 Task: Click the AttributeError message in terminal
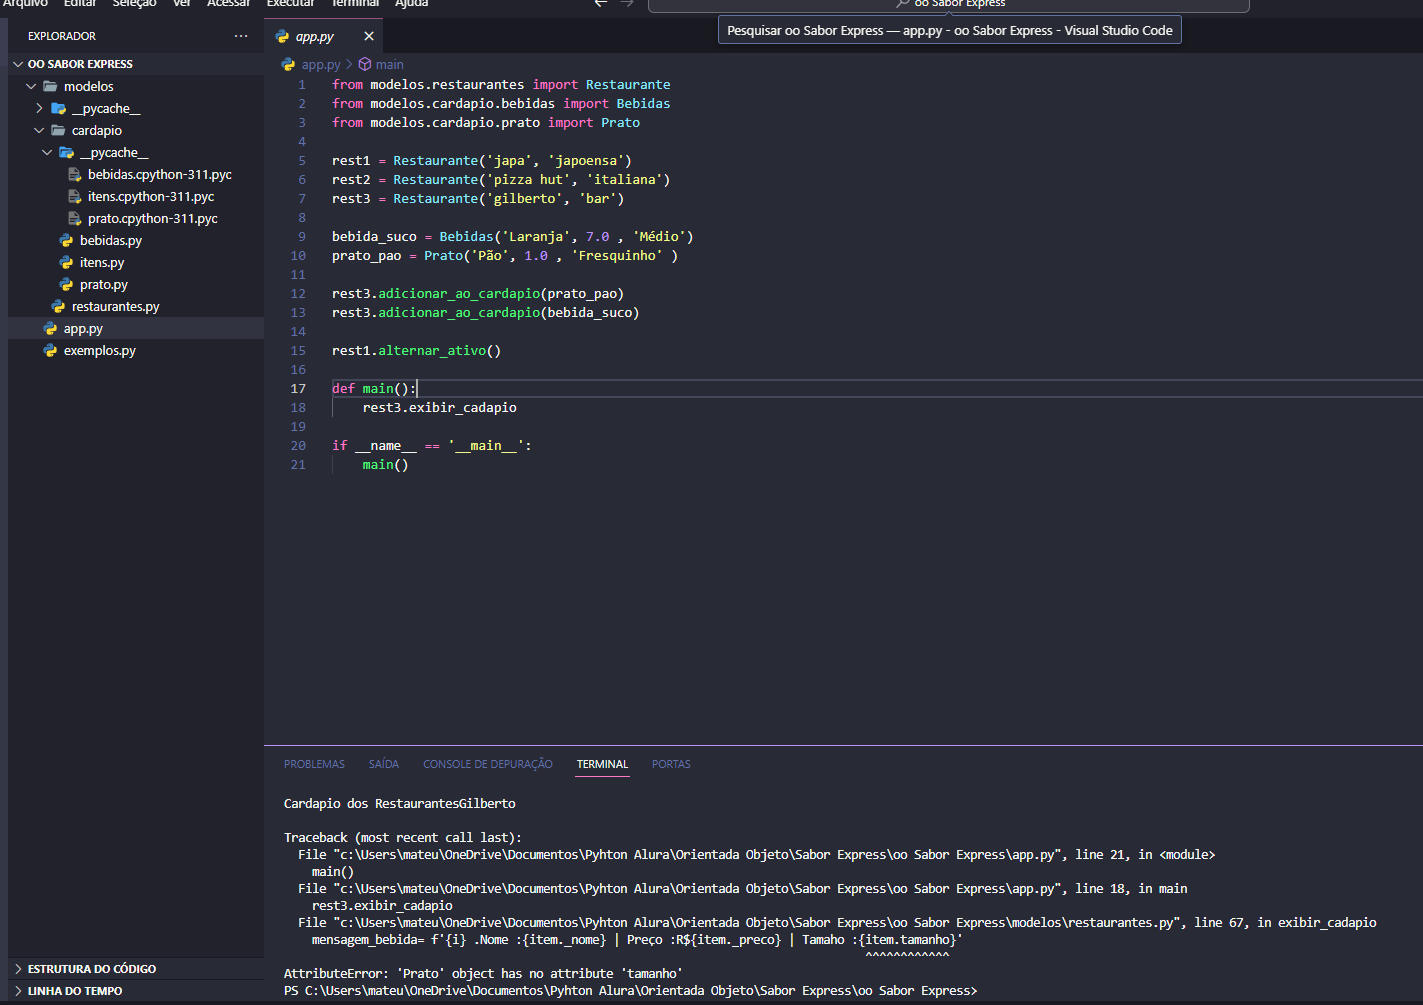coord(483,973)
